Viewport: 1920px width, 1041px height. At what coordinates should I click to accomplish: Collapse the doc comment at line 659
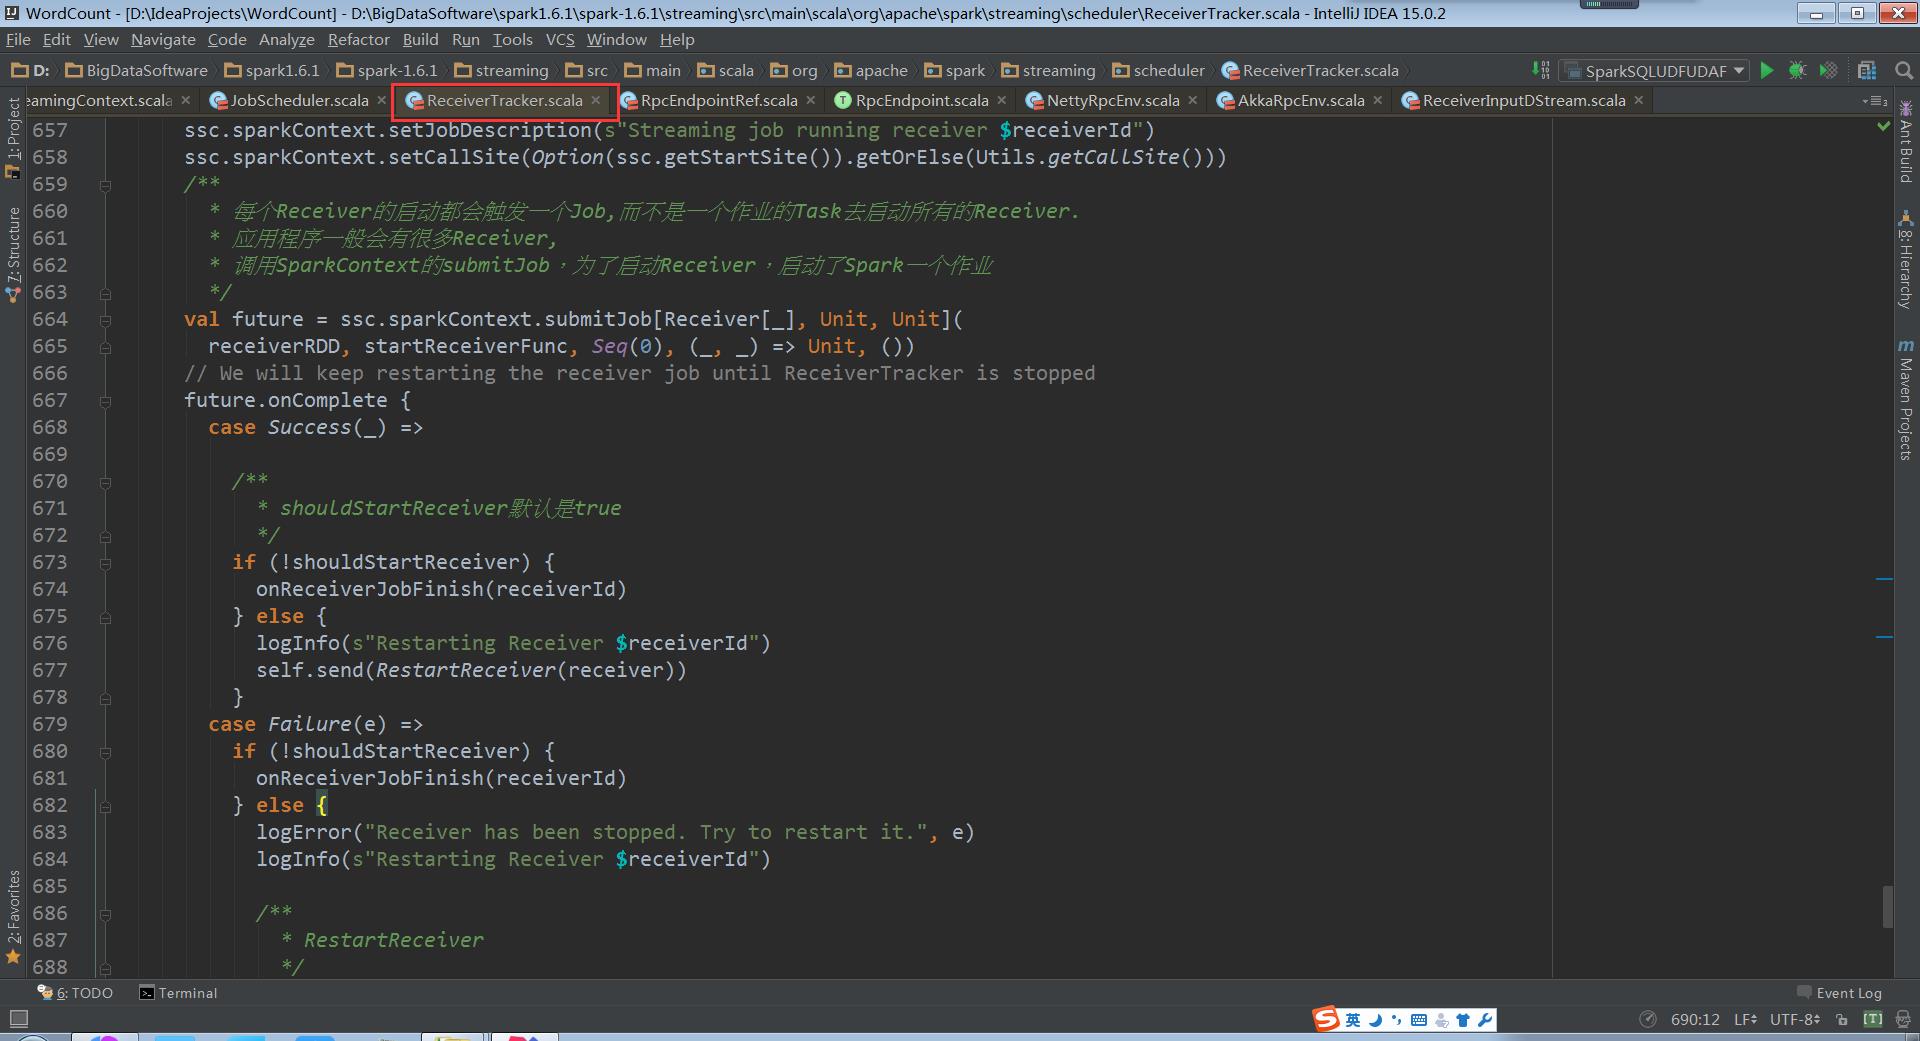[105, 185]
